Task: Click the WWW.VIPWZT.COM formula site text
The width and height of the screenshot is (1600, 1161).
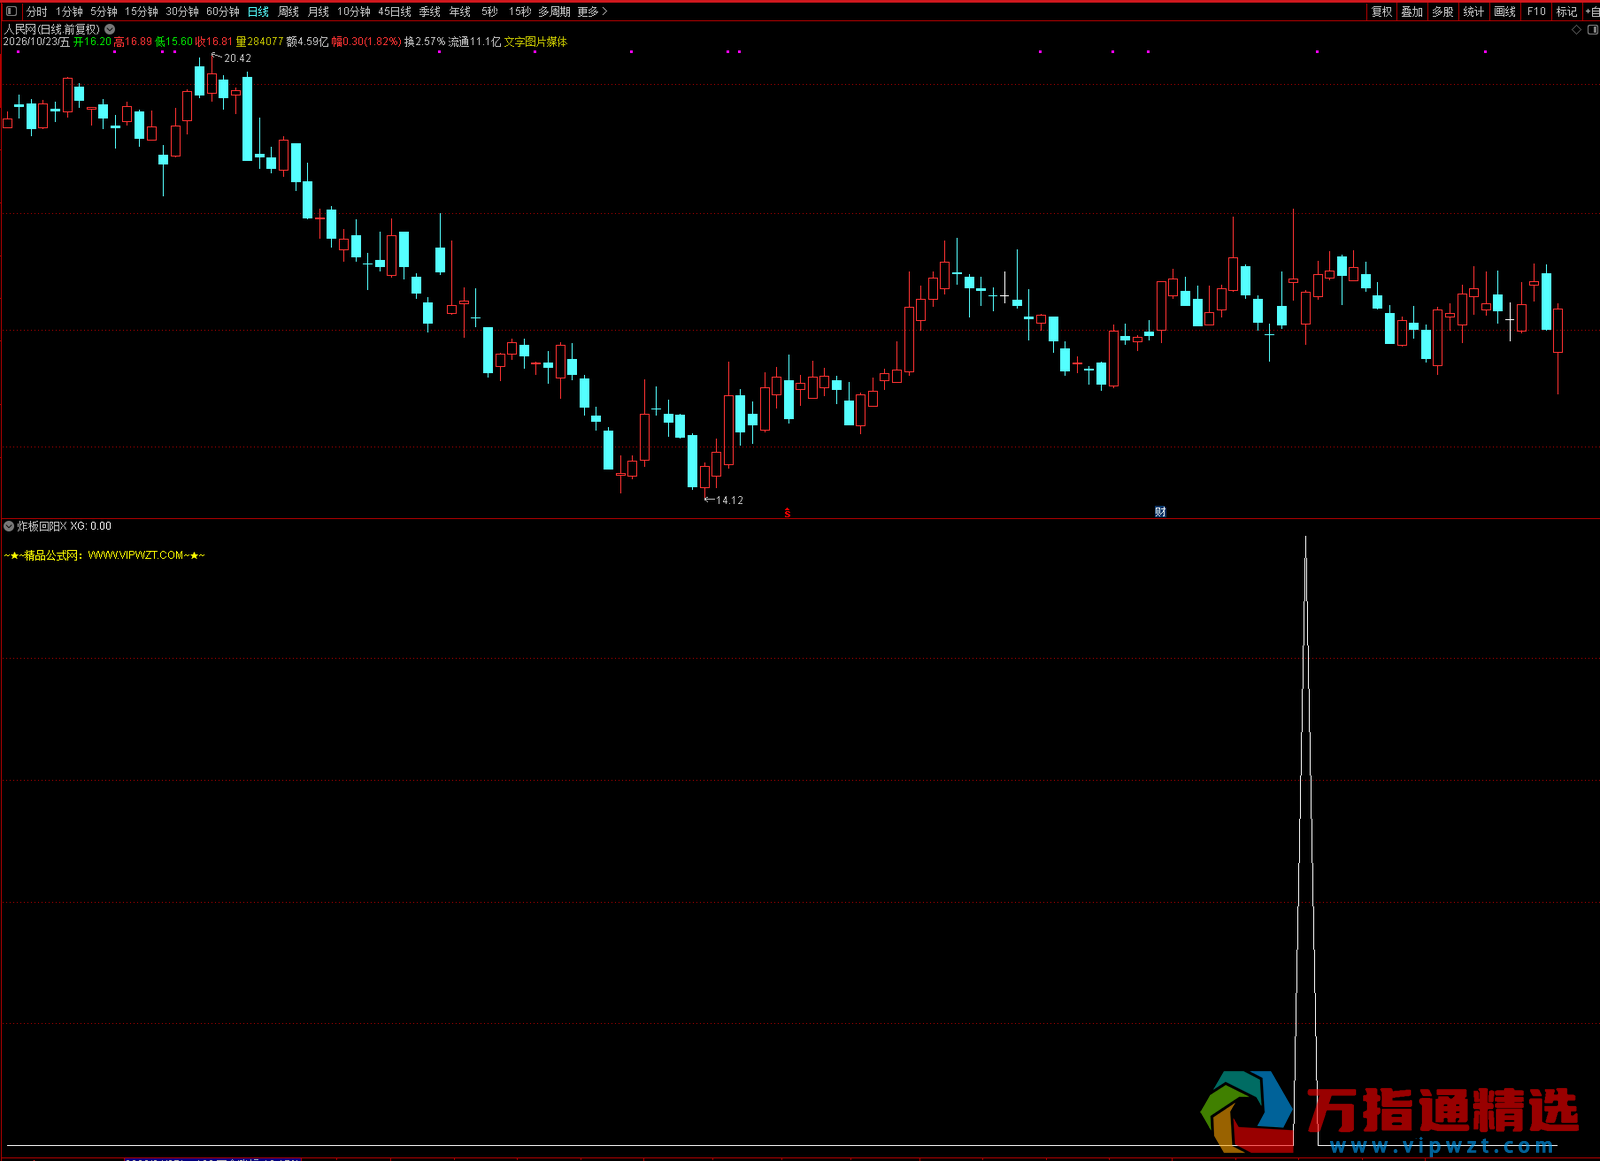Action: tap(136, 555)
